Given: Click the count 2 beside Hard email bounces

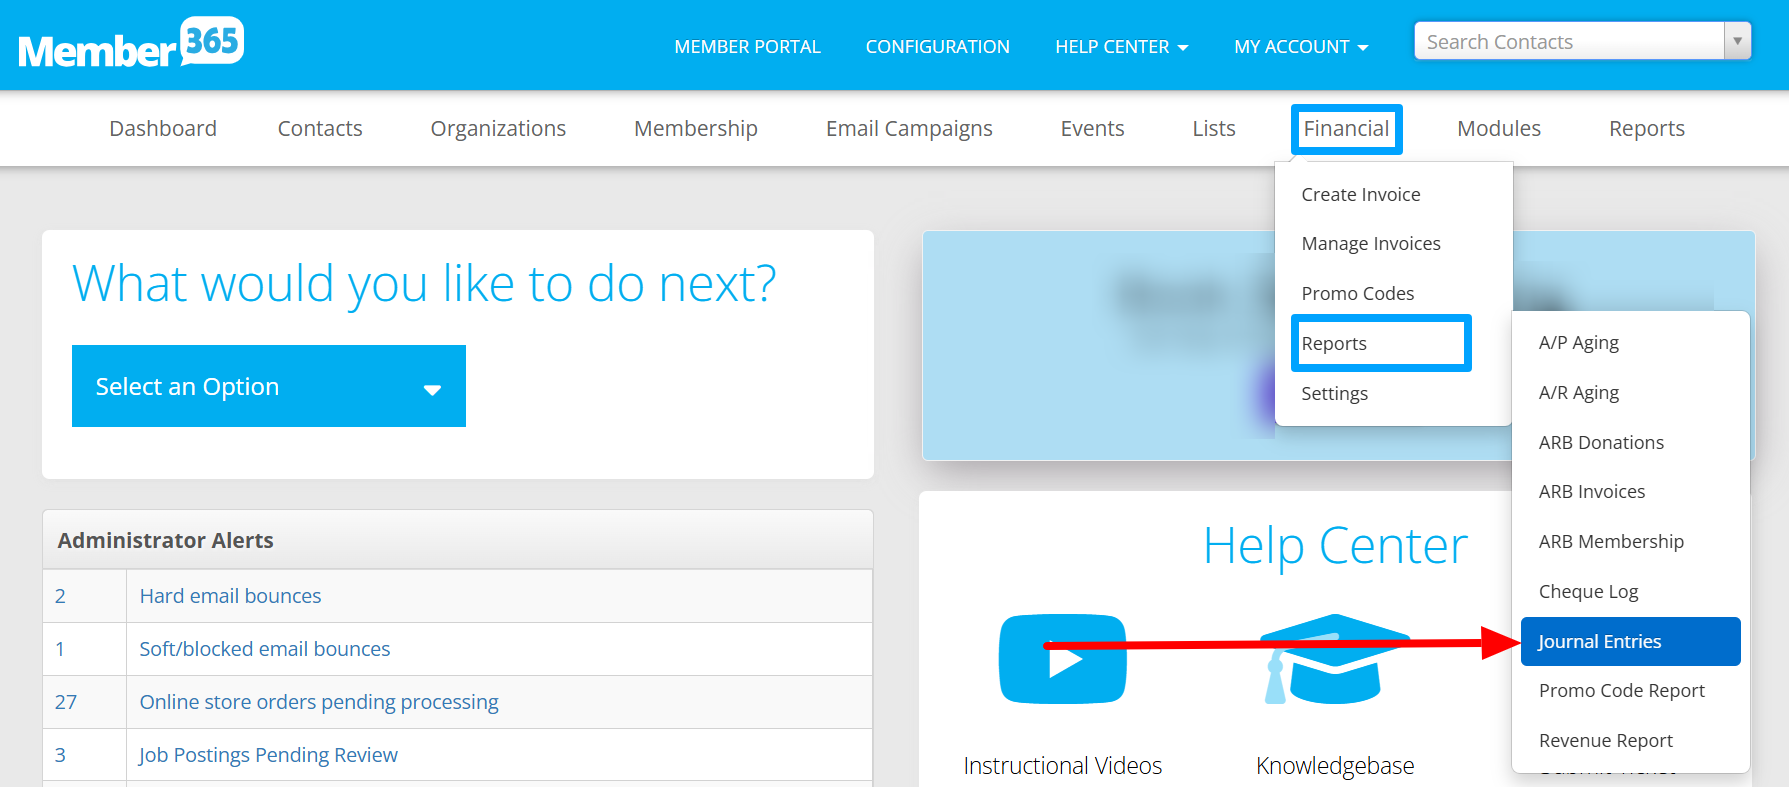Looking at the screenshot, I should 60,596.
